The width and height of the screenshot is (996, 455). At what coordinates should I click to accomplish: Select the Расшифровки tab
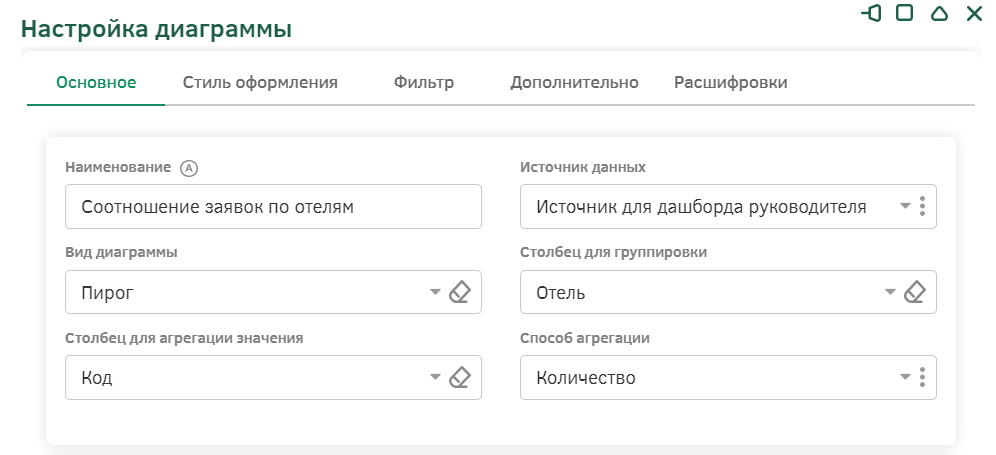[730, 83]
